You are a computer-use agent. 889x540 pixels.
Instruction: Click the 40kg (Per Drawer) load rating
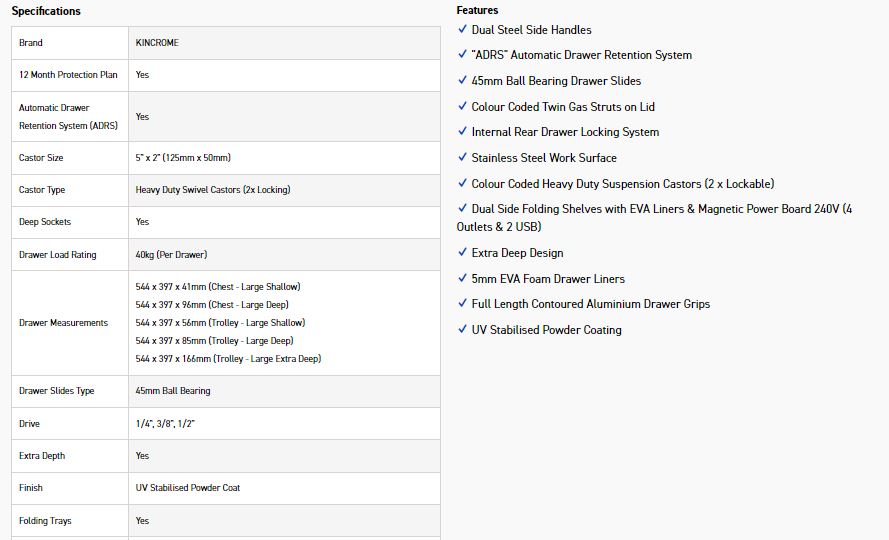(171, 255)
